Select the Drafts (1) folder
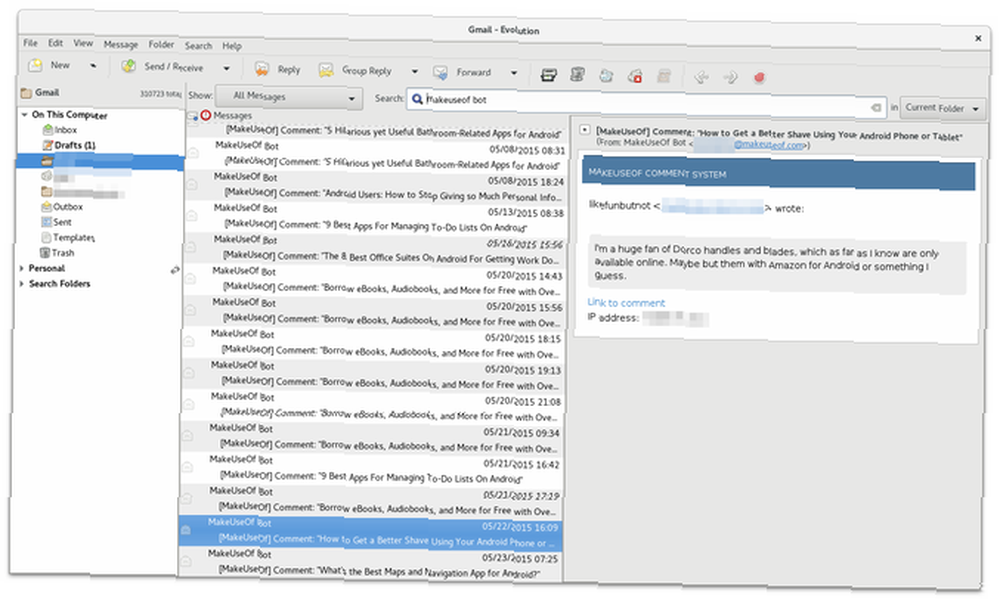The width and height of the screenshot is (1000, 602). (69, 145)
